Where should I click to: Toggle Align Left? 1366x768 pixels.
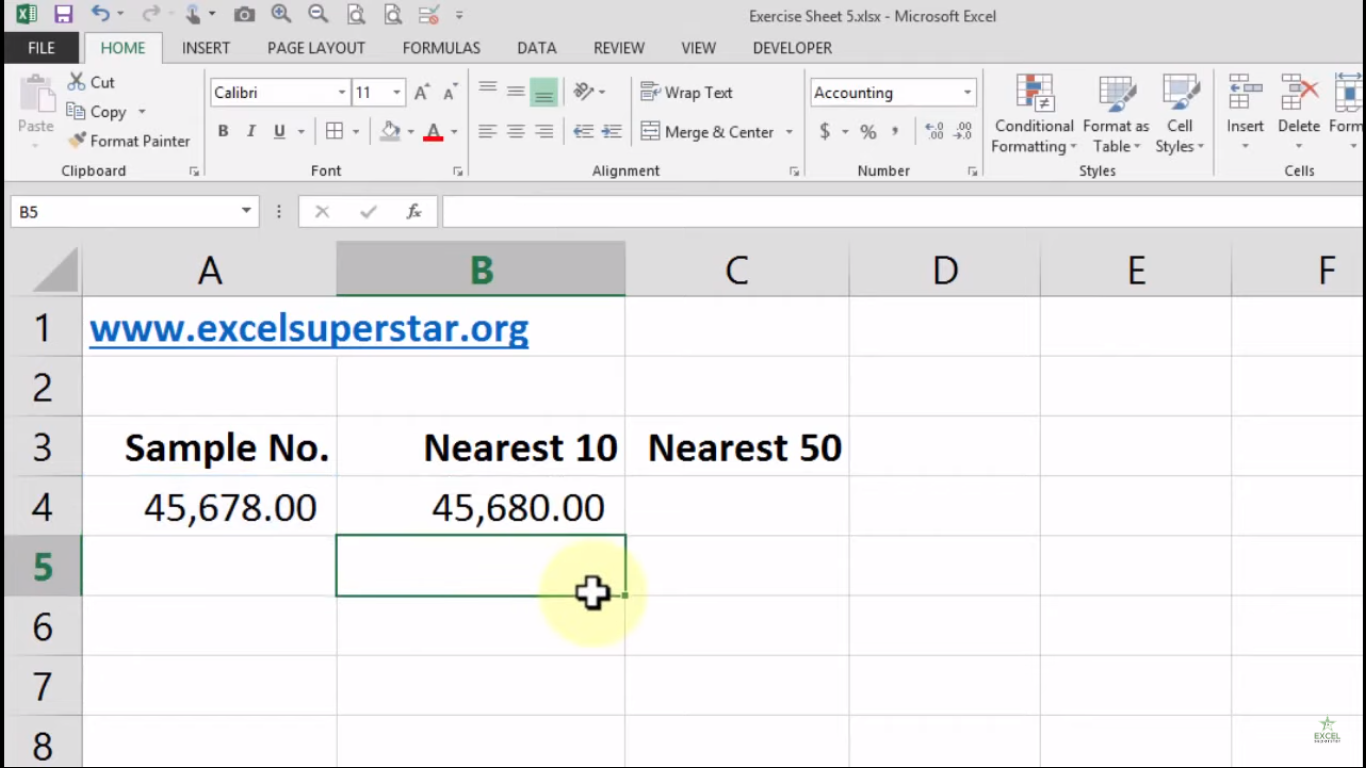[487, 131]
